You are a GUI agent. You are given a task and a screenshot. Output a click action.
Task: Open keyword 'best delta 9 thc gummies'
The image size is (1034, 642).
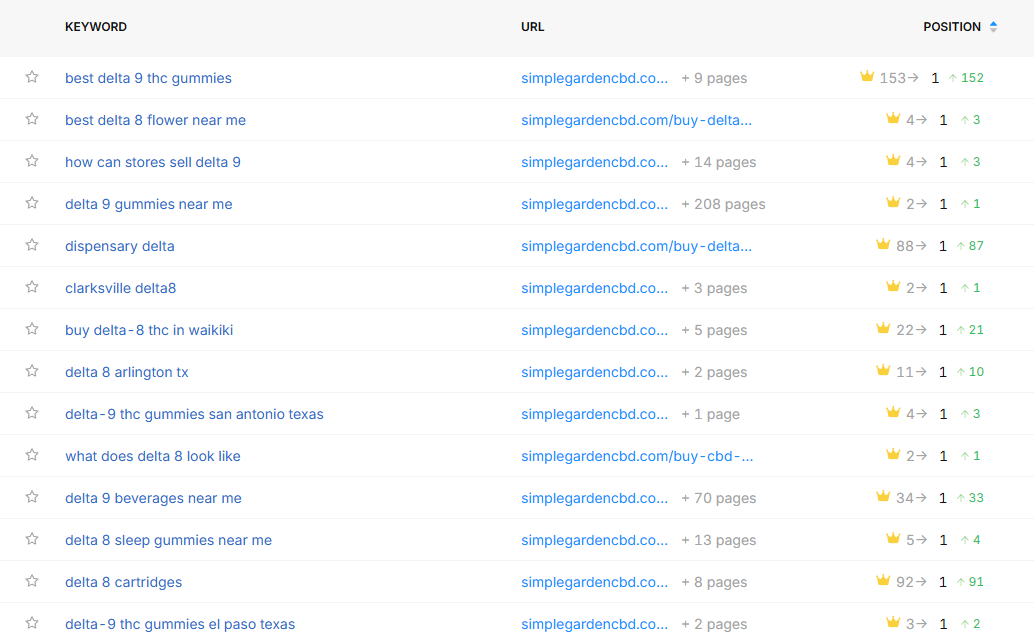[148, 78]
